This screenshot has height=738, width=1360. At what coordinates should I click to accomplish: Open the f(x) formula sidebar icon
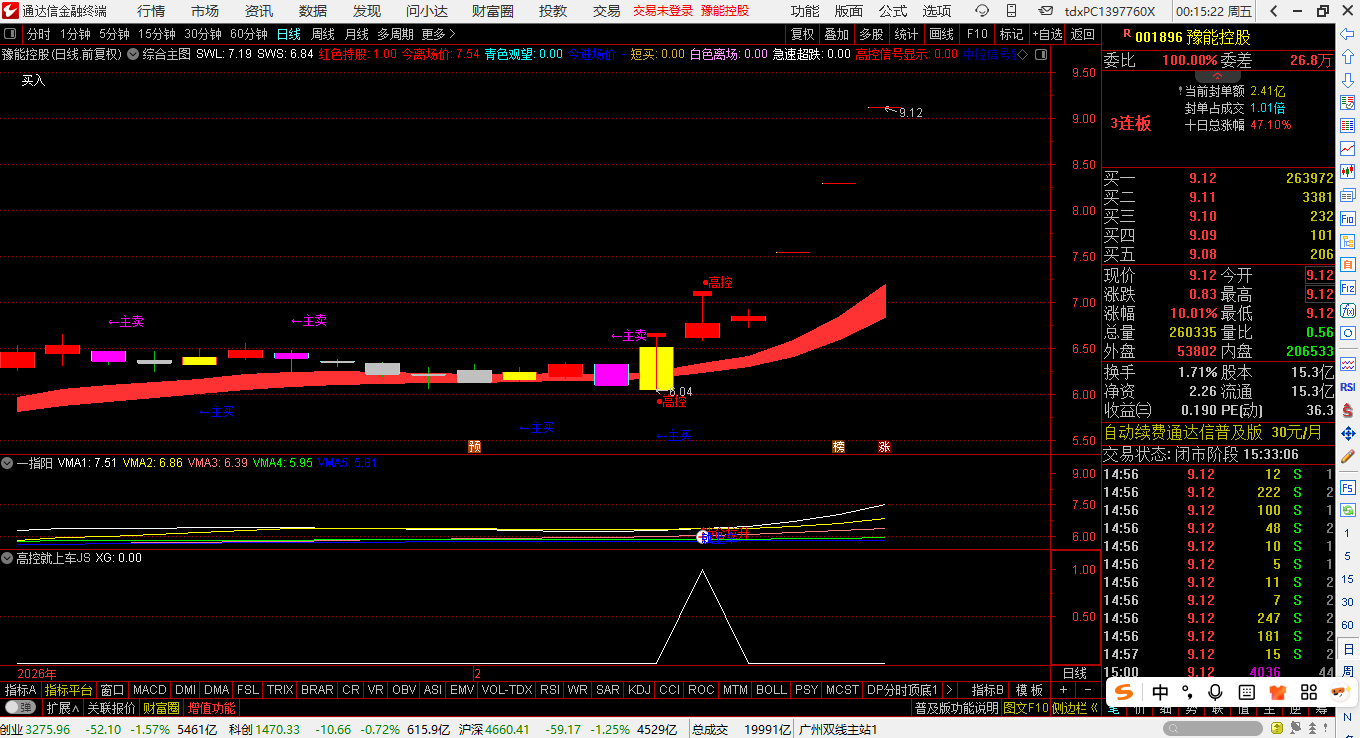[x=1347, y=310]
